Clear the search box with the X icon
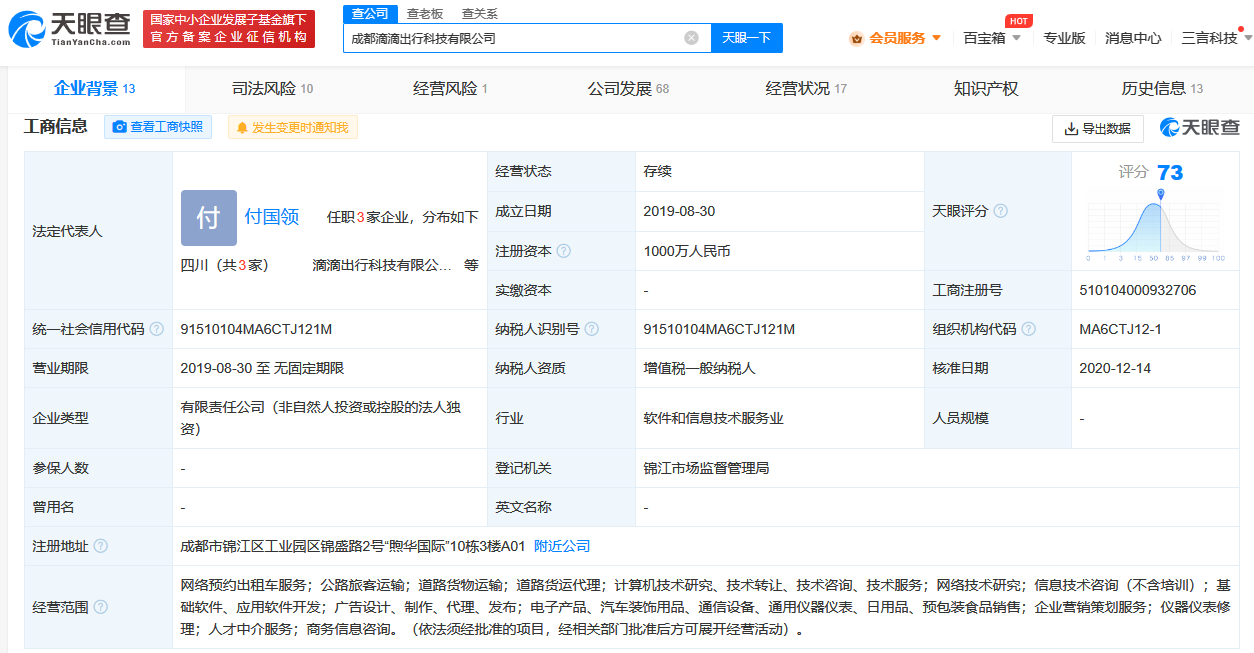The height and width of the screenshot is (653, 1254). coord(691,38)
